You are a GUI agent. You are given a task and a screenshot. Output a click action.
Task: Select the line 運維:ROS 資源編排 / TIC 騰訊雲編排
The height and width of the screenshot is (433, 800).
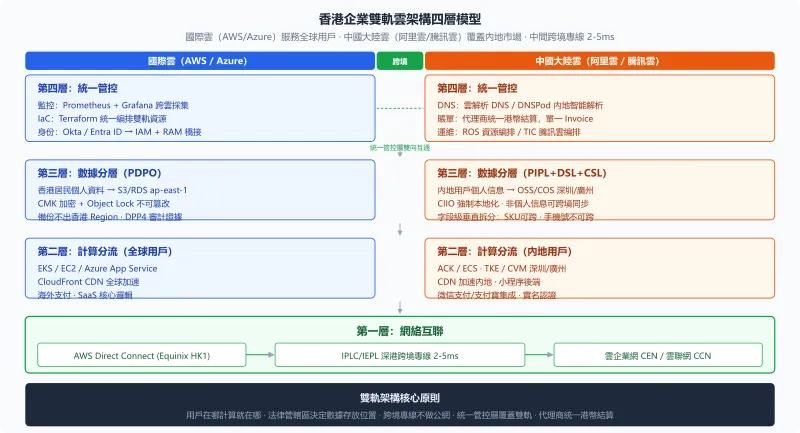coord(509,132)
